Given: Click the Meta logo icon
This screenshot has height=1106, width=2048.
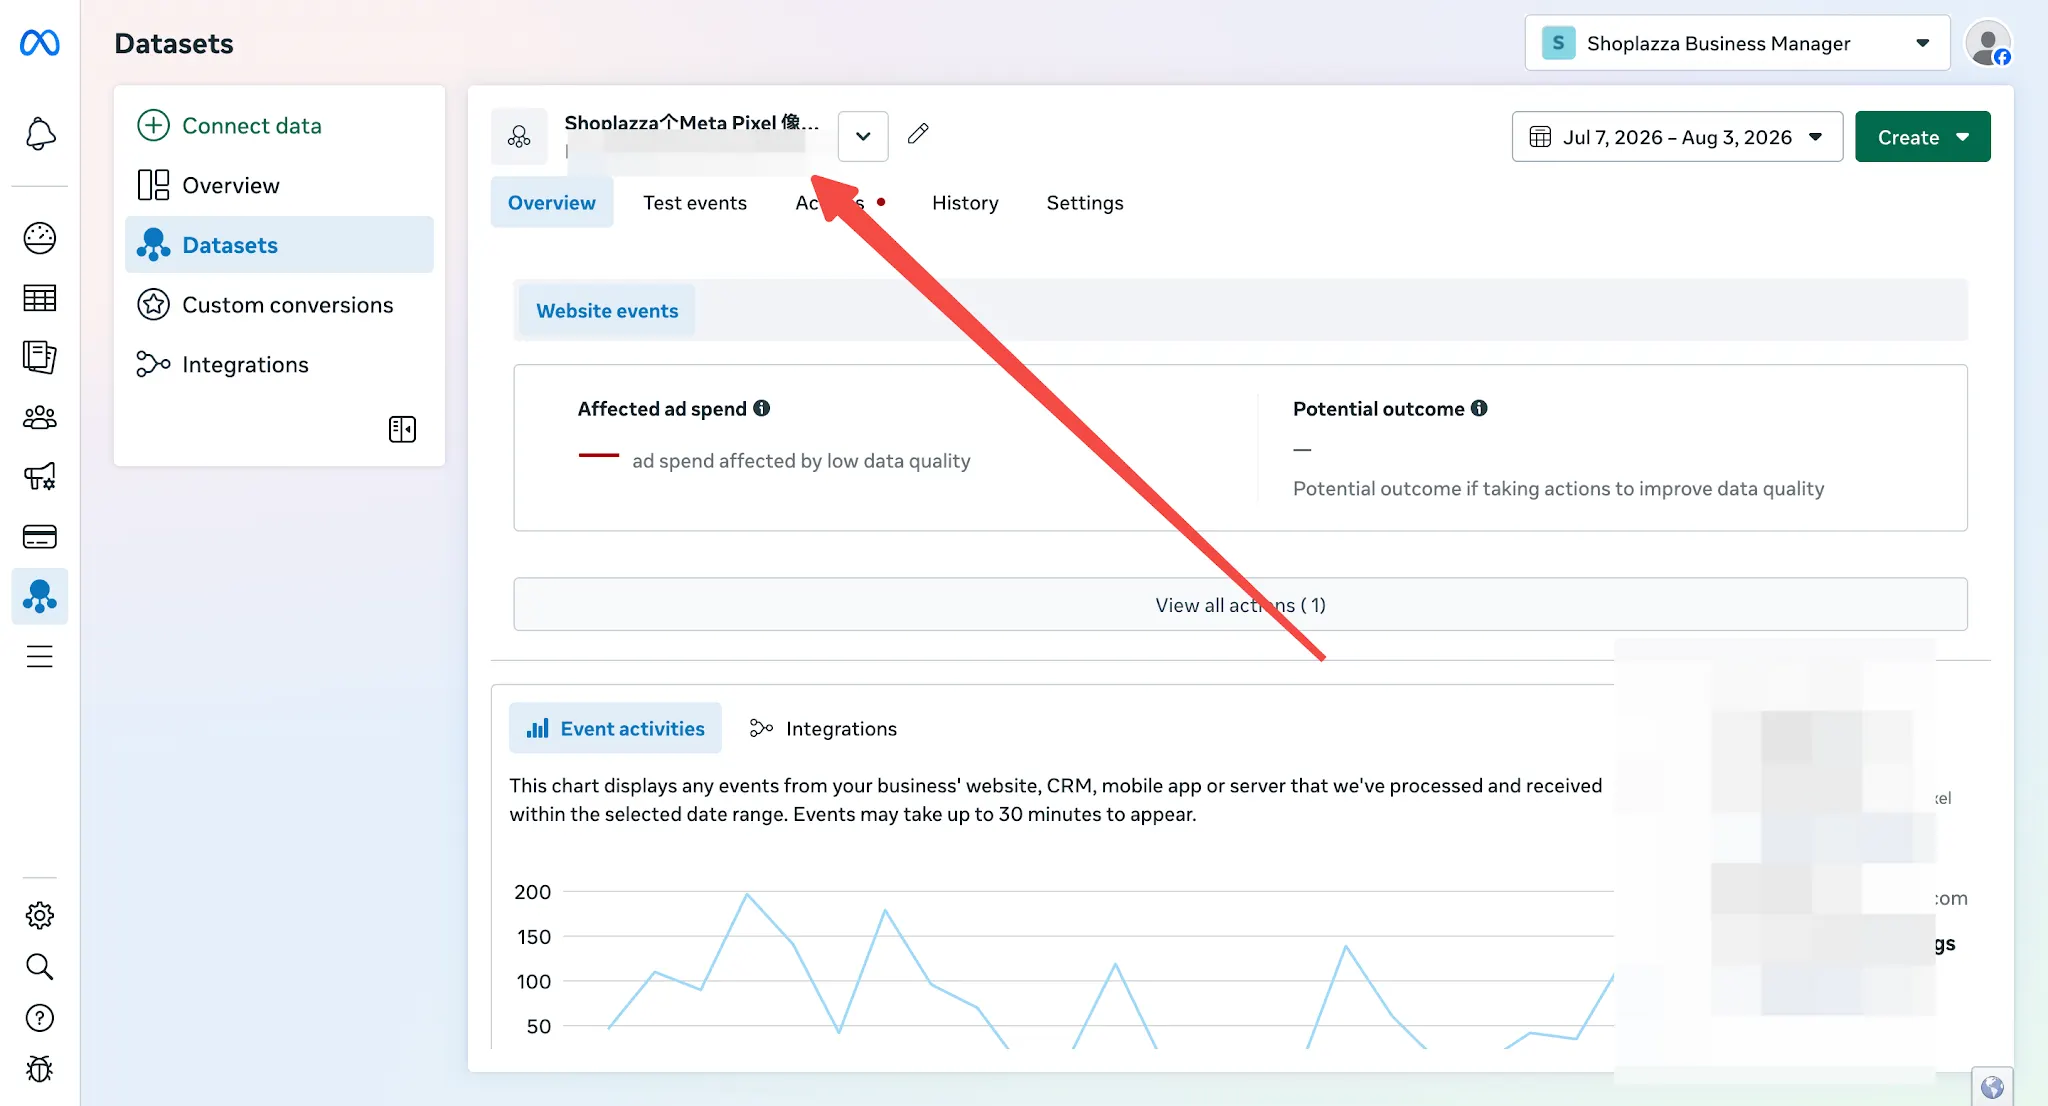Looking at the screenshot, I should (x=40, y=43).
